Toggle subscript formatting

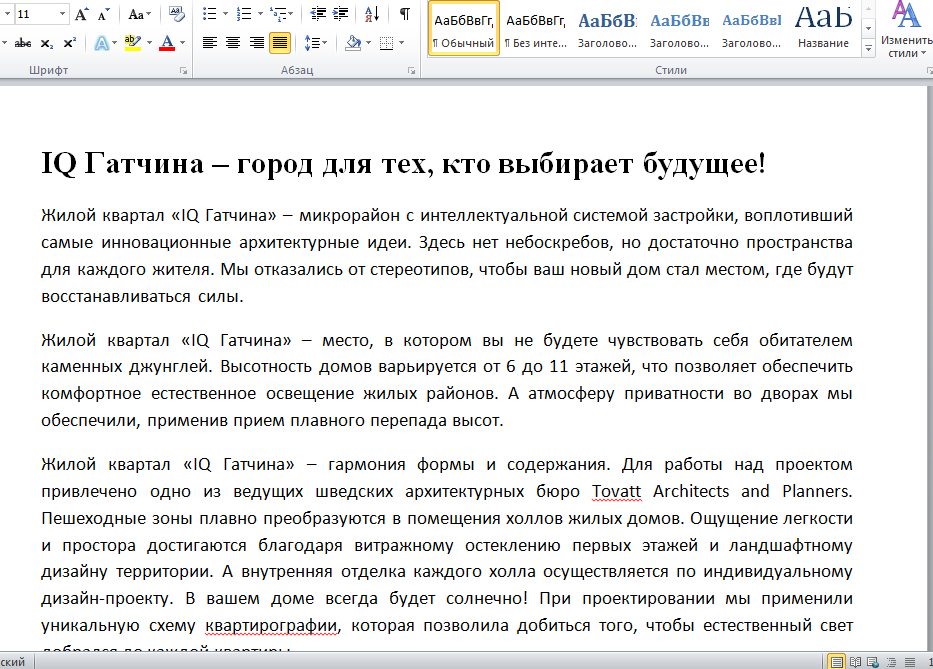click(47, 43)
